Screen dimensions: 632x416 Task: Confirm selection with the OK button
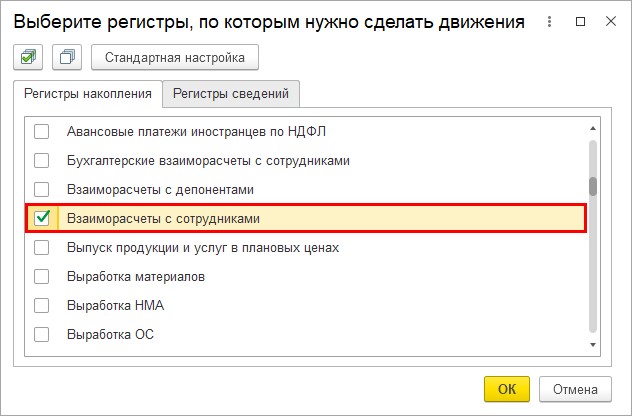(x=507, y=389)
